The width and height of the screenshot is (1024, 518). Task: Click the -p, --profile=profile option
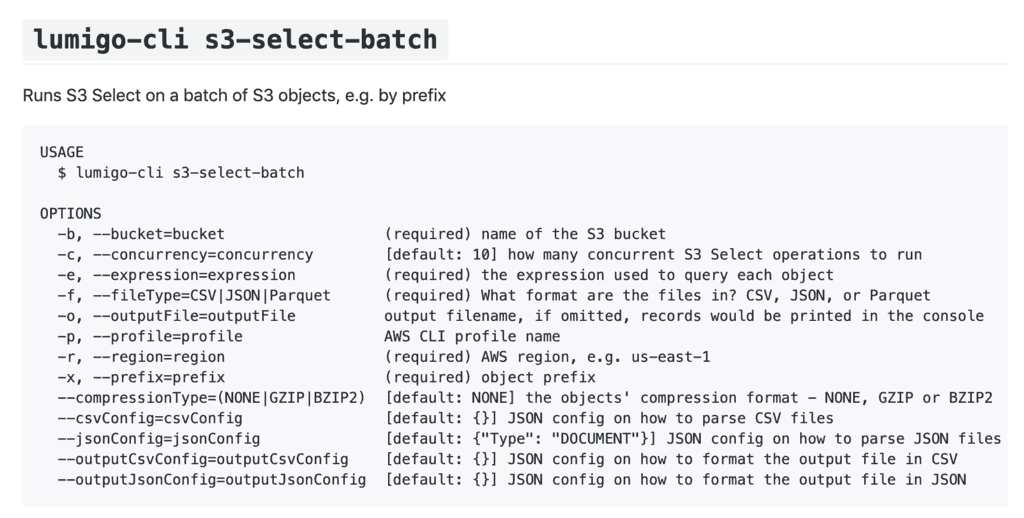pos(150,336)
